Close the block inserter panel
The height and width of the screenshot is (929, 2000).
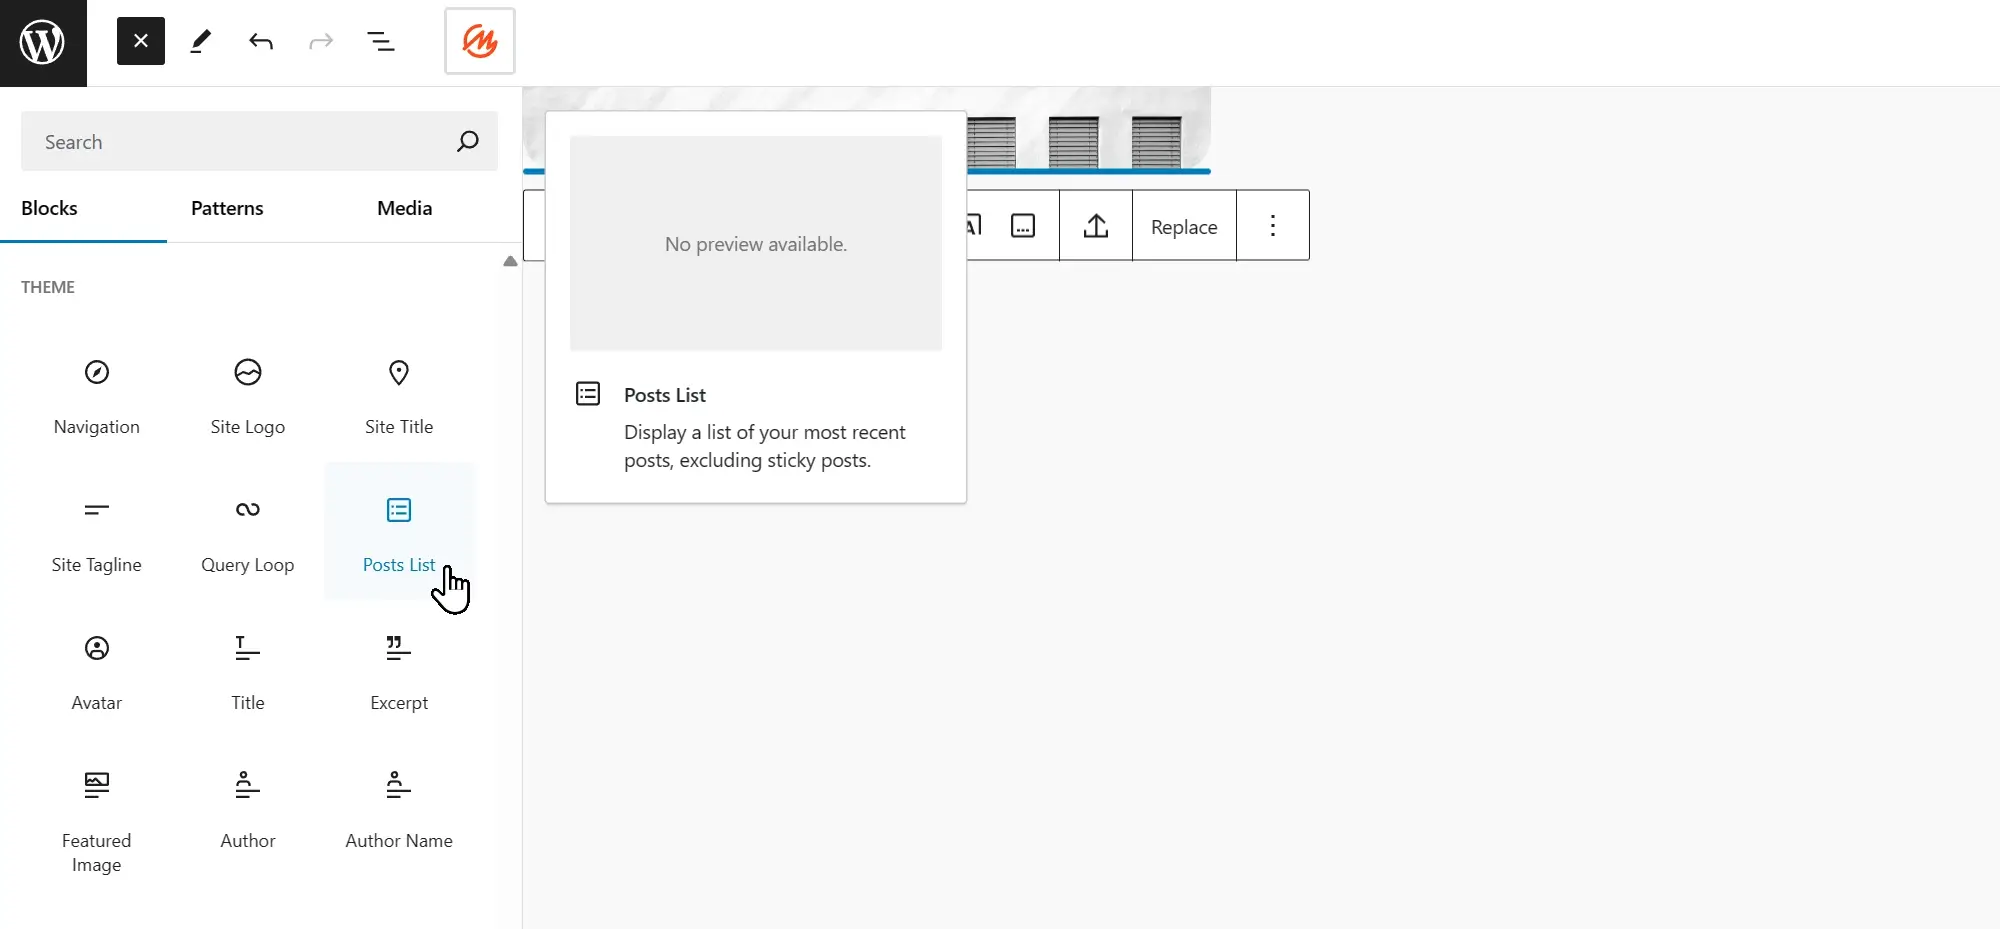coord(141,41)
